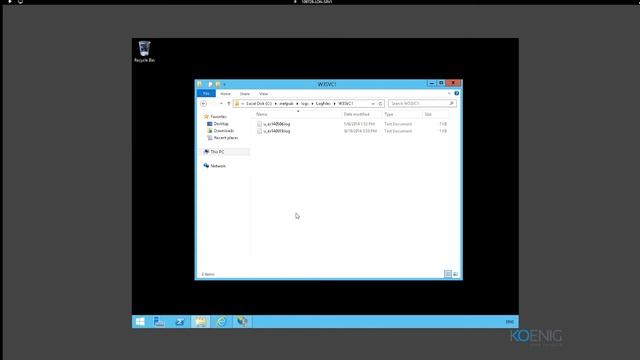This screenshot has height=360, width=640.
Task: Click the Text Document type of the upper file
Action: click(x=398, y=124)
